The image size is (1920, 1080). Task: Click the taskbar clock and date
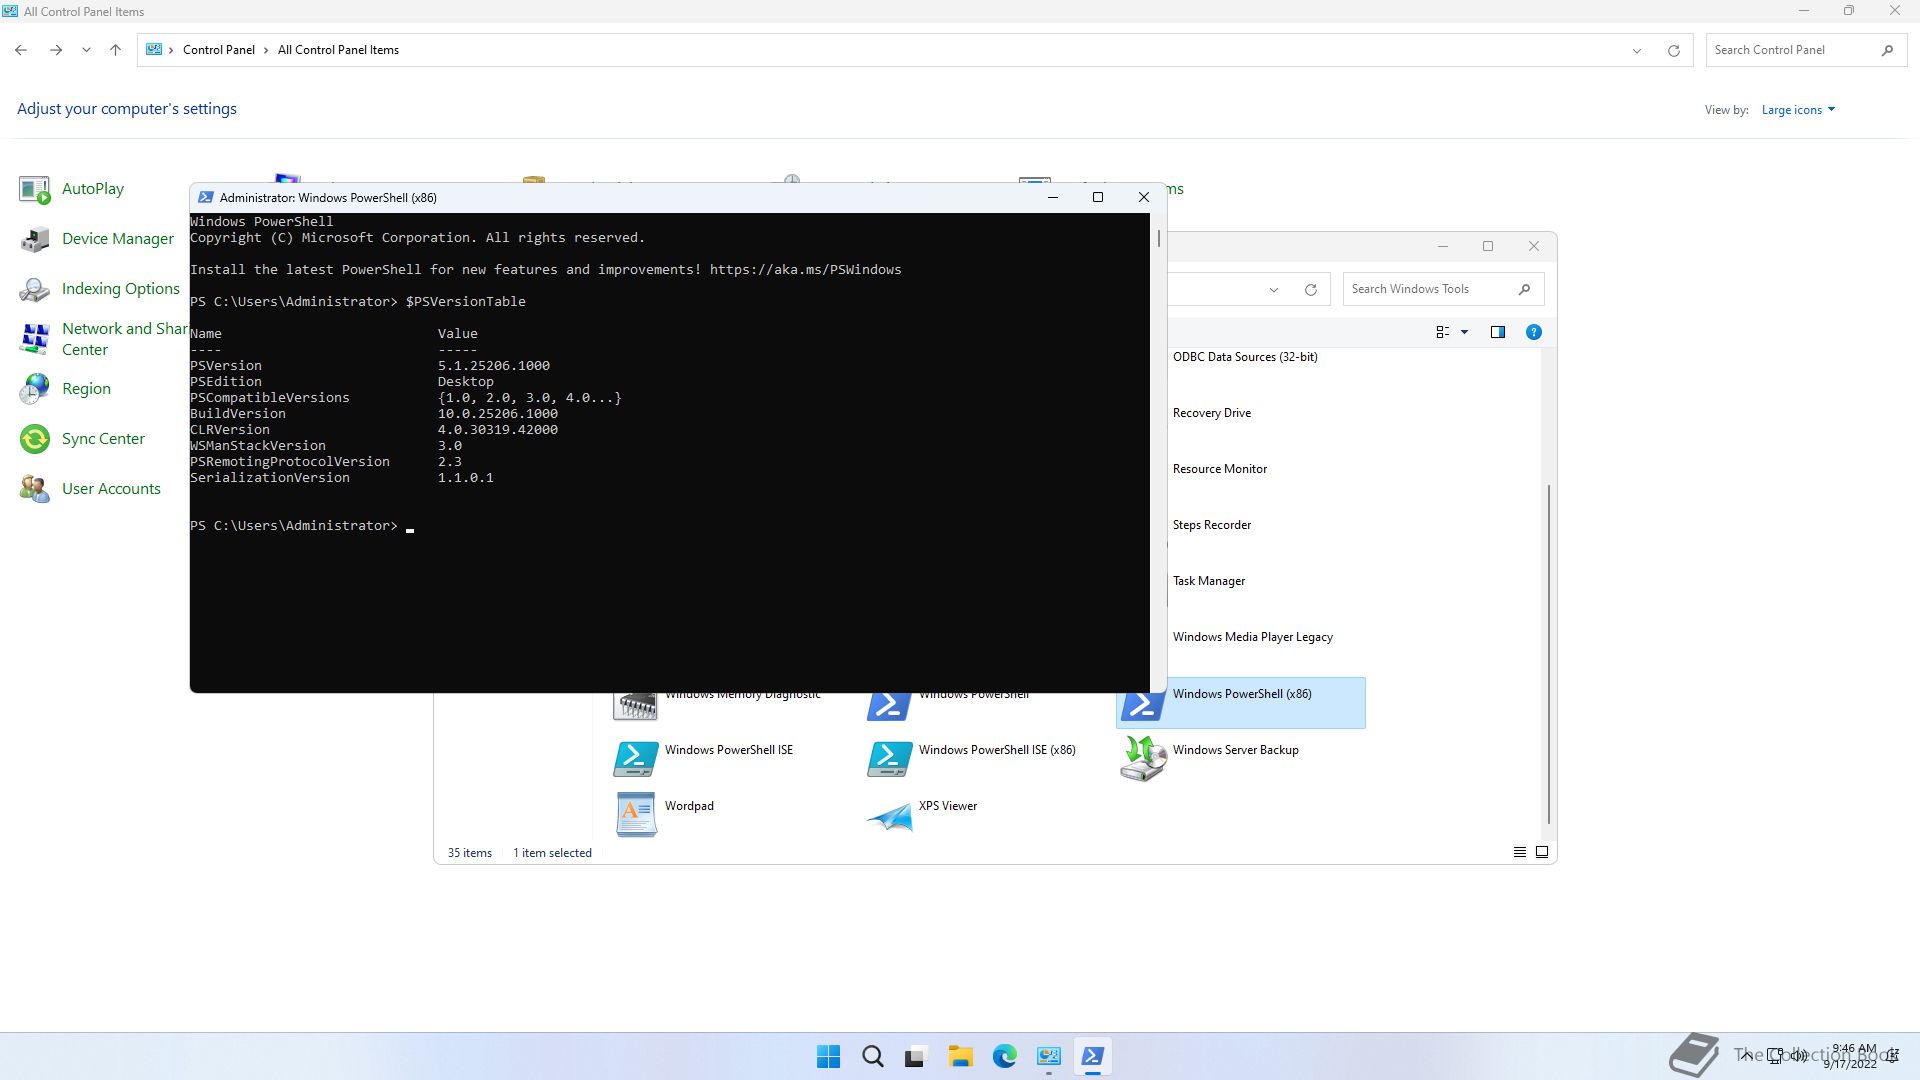1852,1056
